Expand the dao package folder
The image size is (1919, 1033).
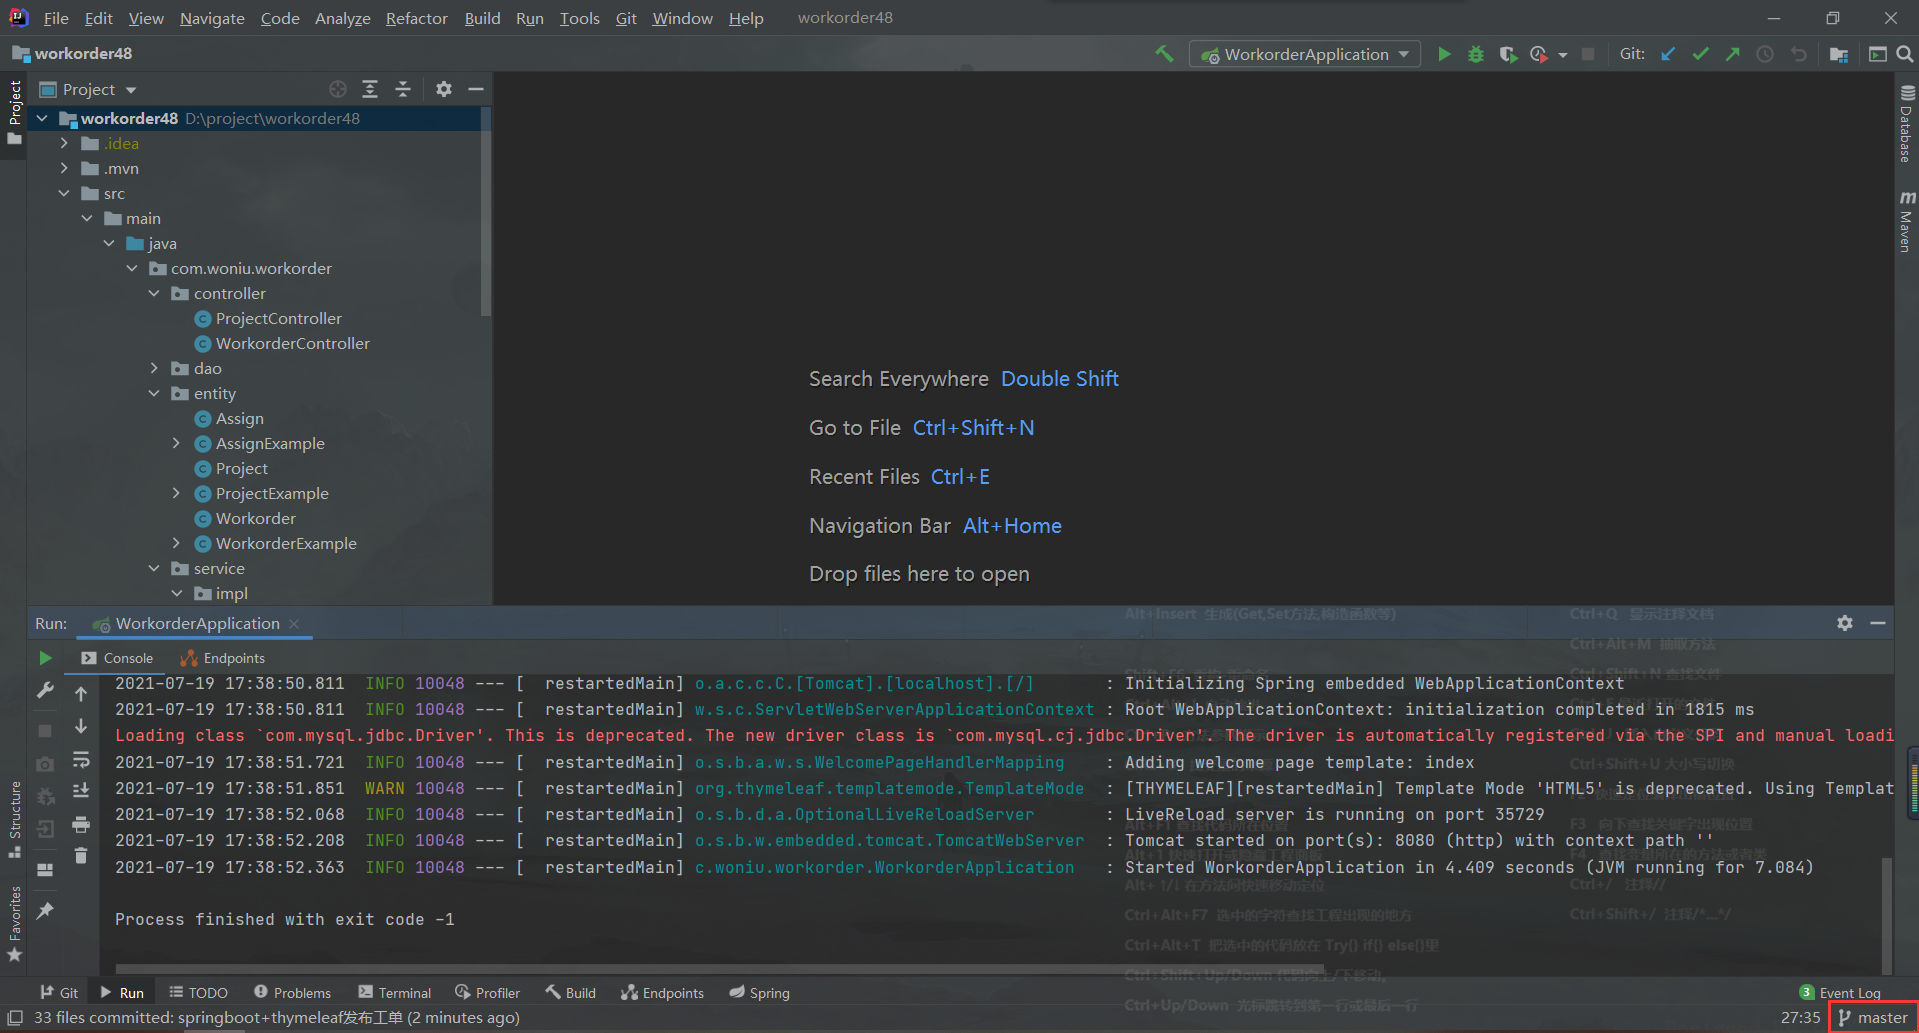tap(154, 368)
